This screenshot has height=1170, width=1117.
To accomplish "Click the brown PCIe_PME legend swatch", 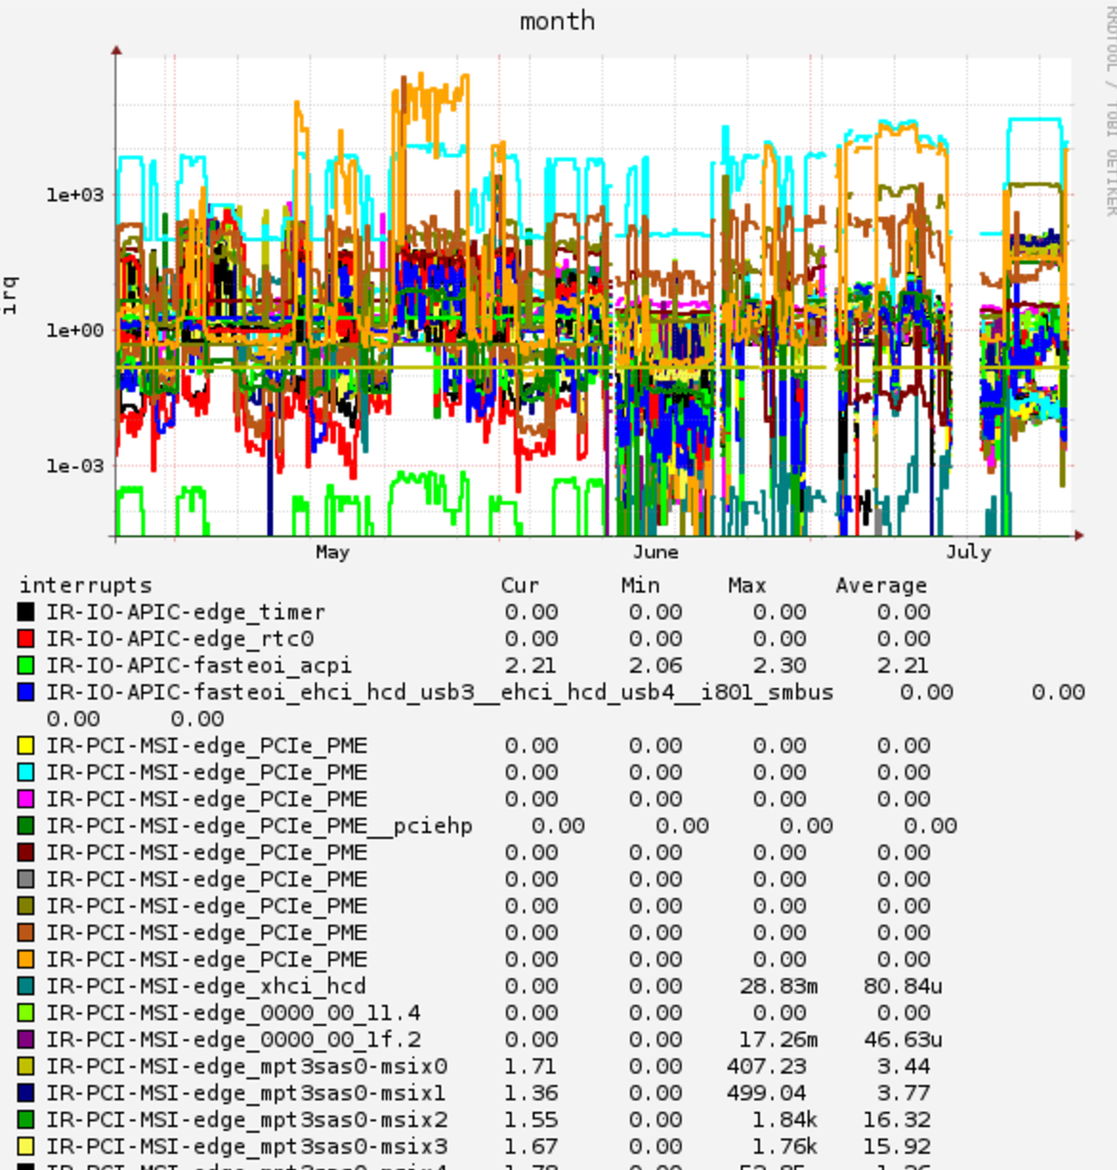I will tap(26, 932).
